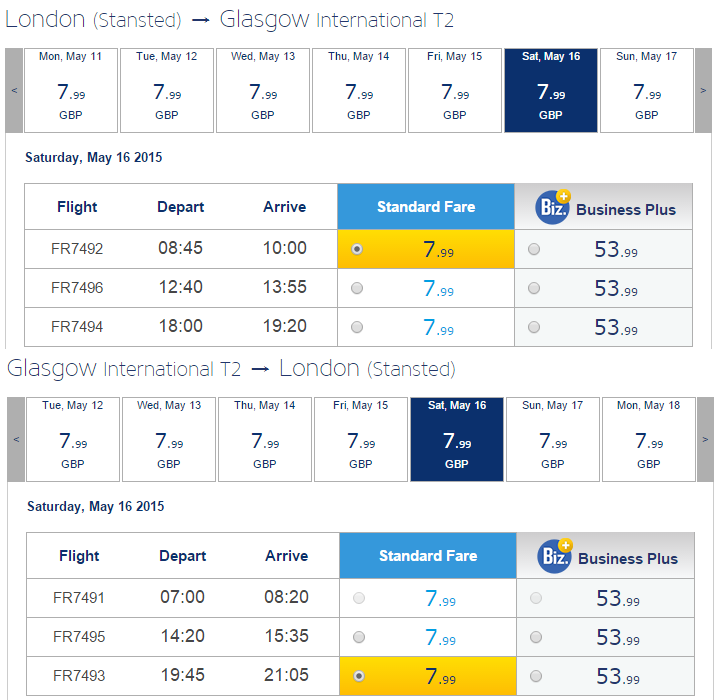
Task: Choose return date Sun, May 17
Action: (553, 439)
